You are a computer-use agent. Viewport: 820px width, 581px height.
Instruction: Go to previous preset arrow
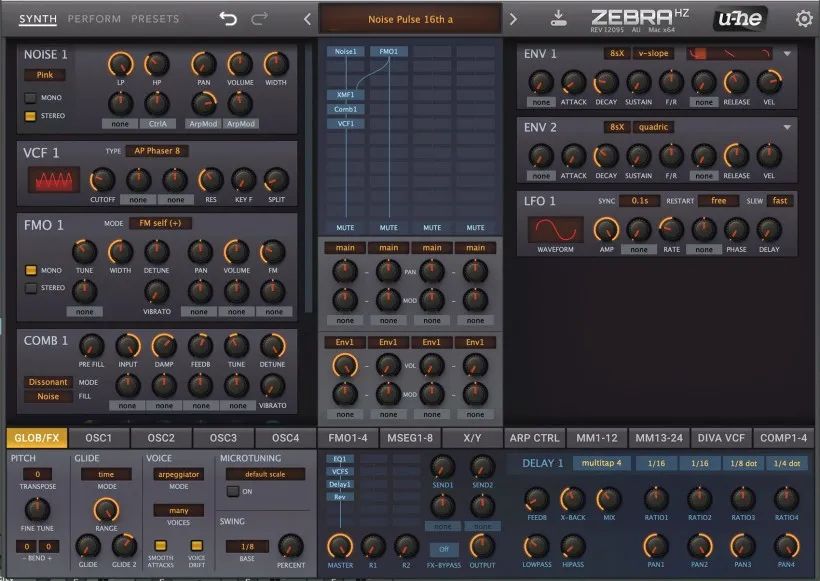(307, 19)
